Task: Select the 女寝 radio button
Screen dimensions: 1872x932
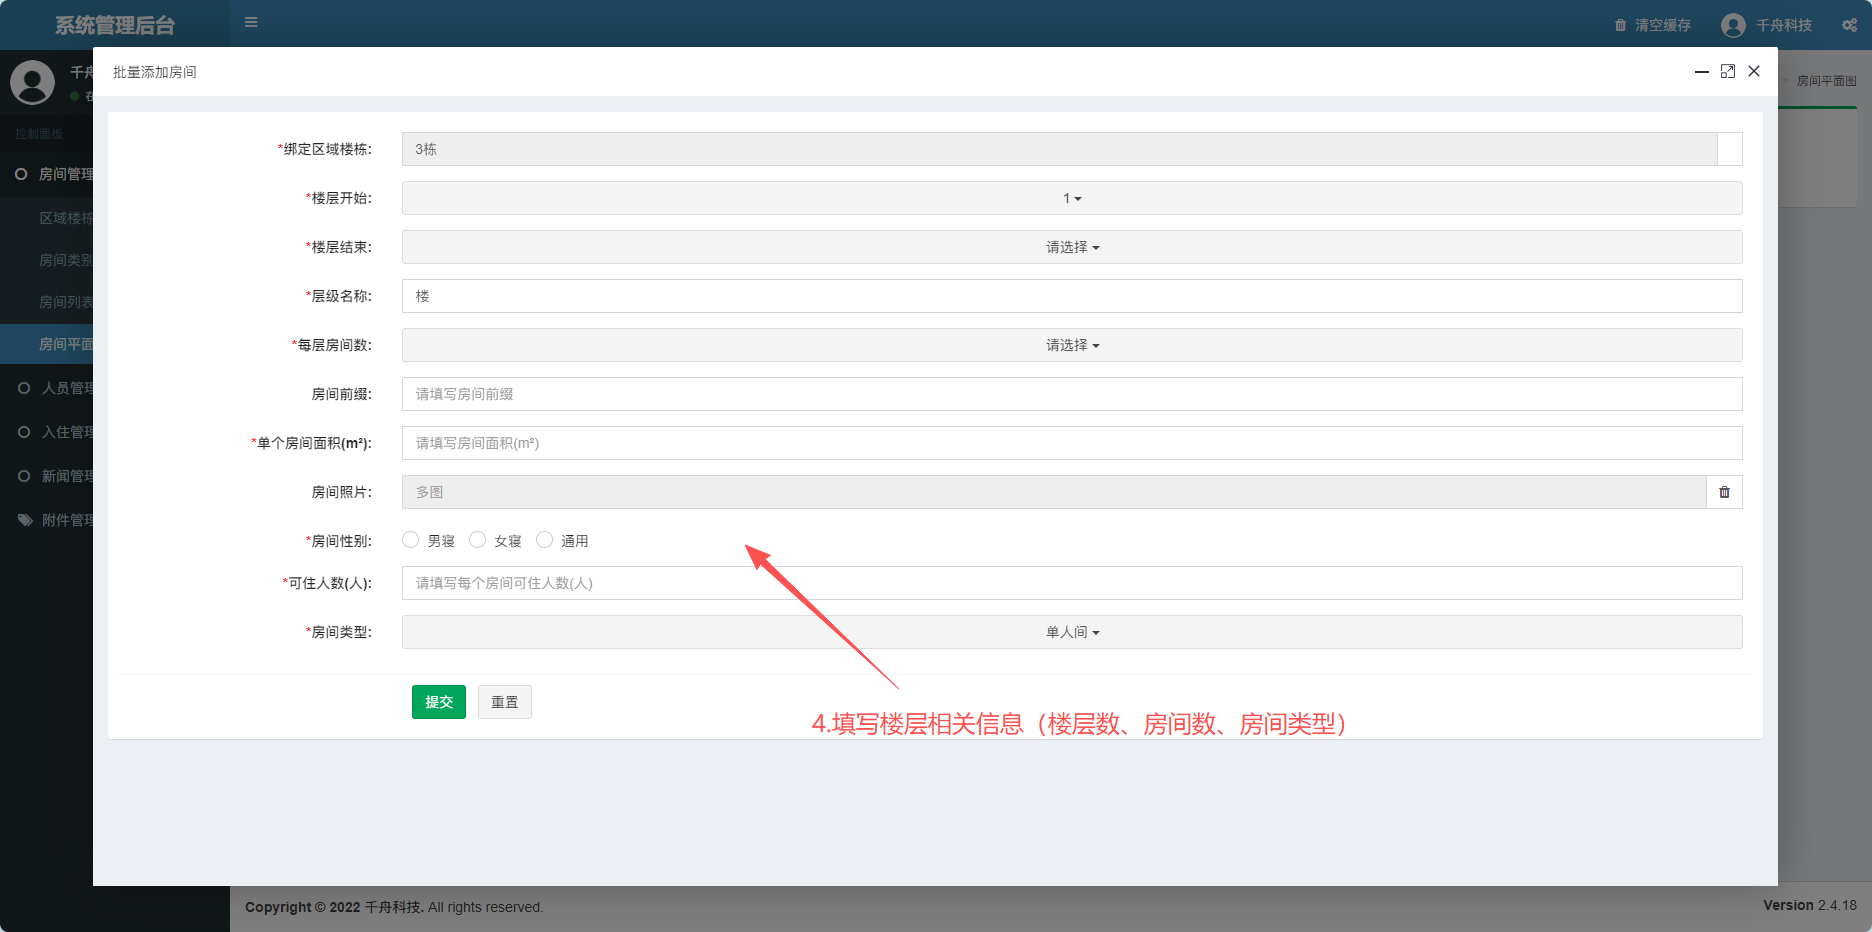Action: pos(477,540)
